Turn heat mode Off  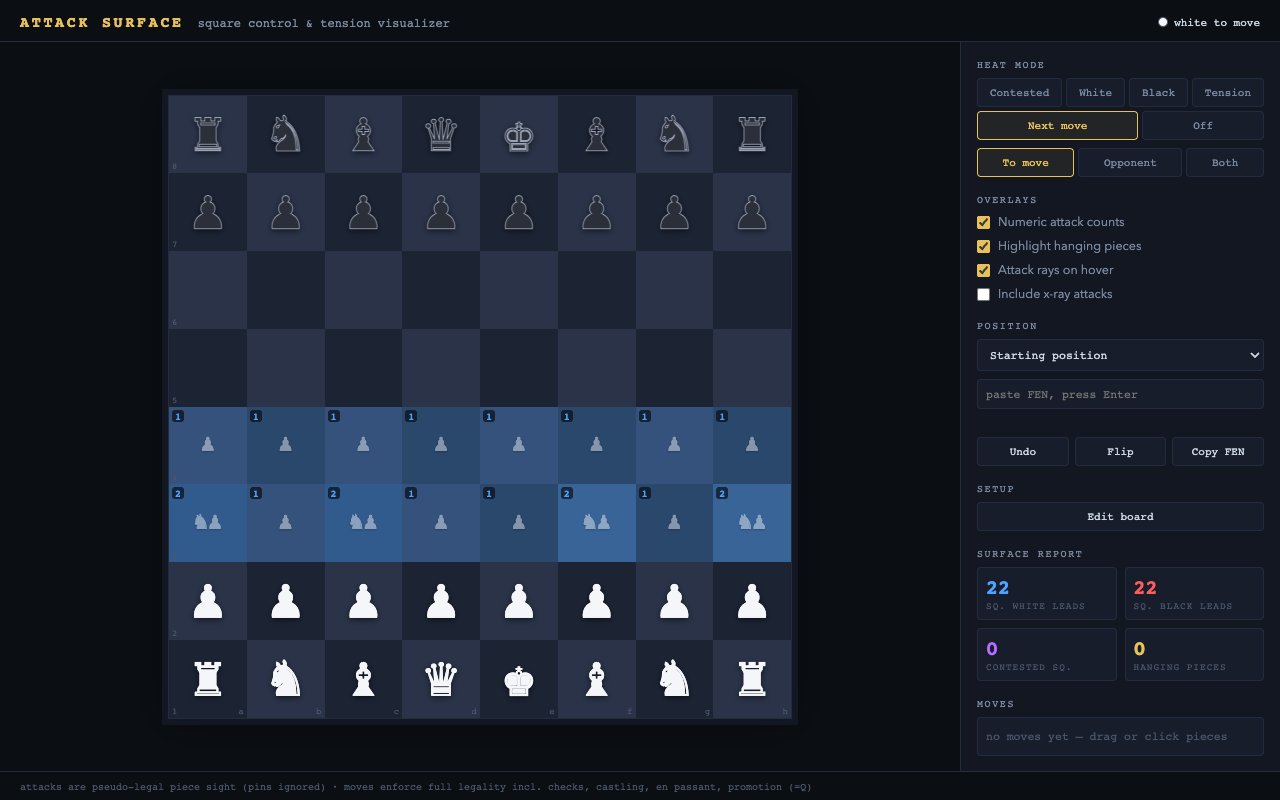tap(1203, 126)
